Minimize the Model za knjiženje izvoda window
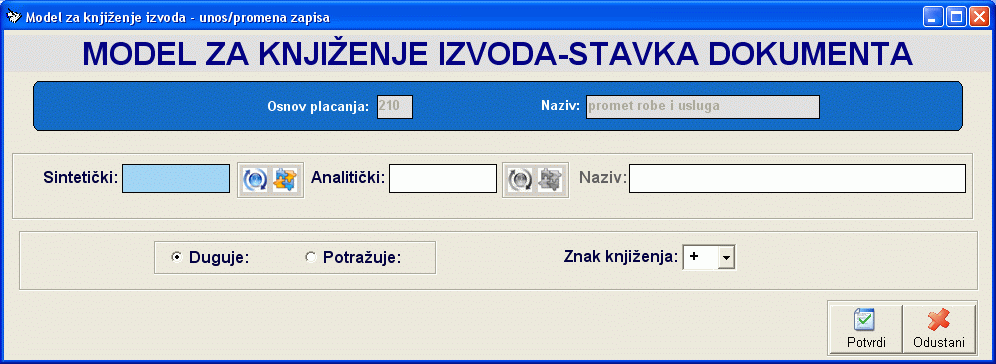This screenshot has width=996, height=364. click(x=932, y=17)
